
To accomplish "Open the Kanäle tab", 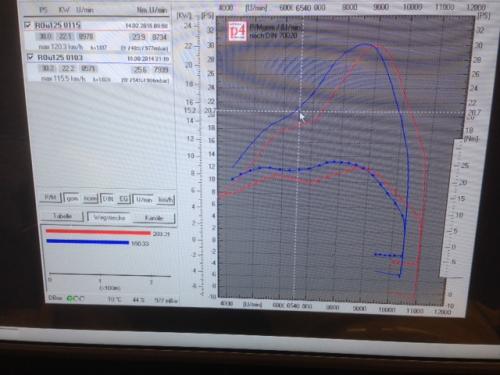I will (x=154, y=218).
